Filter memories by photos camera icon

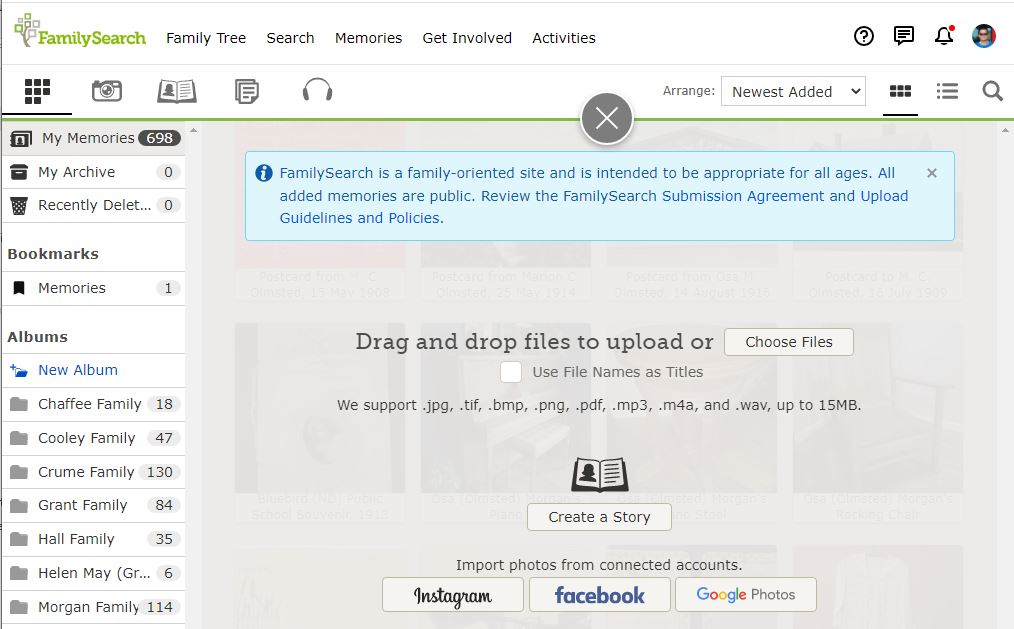tap(107, 91)
